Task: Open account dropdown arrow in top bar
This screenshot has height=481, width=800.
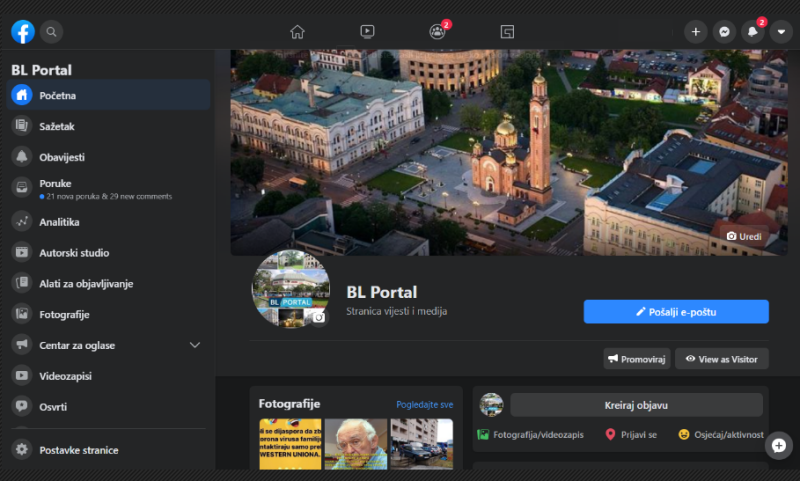Action: 781,32
